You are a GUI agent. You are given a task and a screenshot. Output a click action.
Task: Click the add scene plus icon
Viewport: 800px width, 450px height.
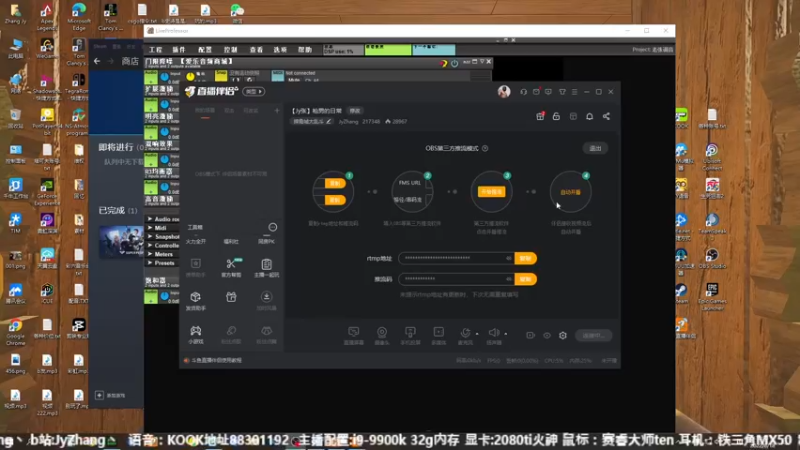(x=277, y=111)
